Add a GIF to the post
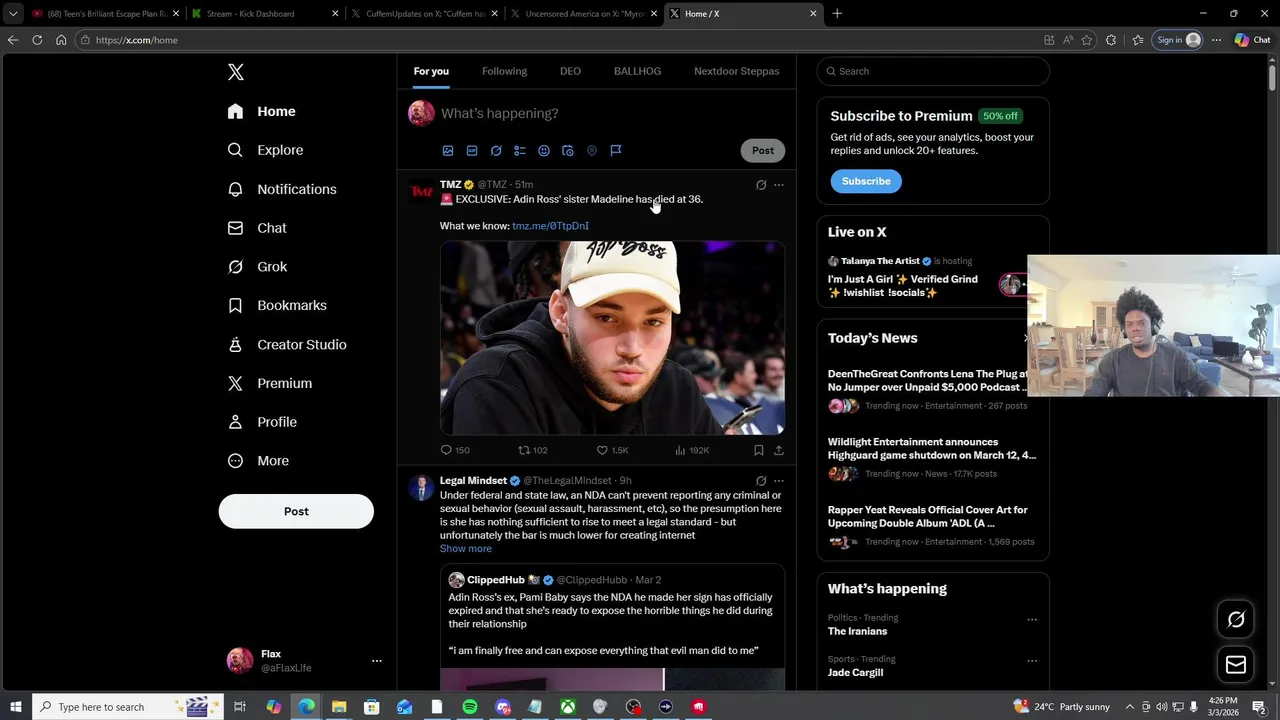This screenshot has width=1280, height=720. 472,150
